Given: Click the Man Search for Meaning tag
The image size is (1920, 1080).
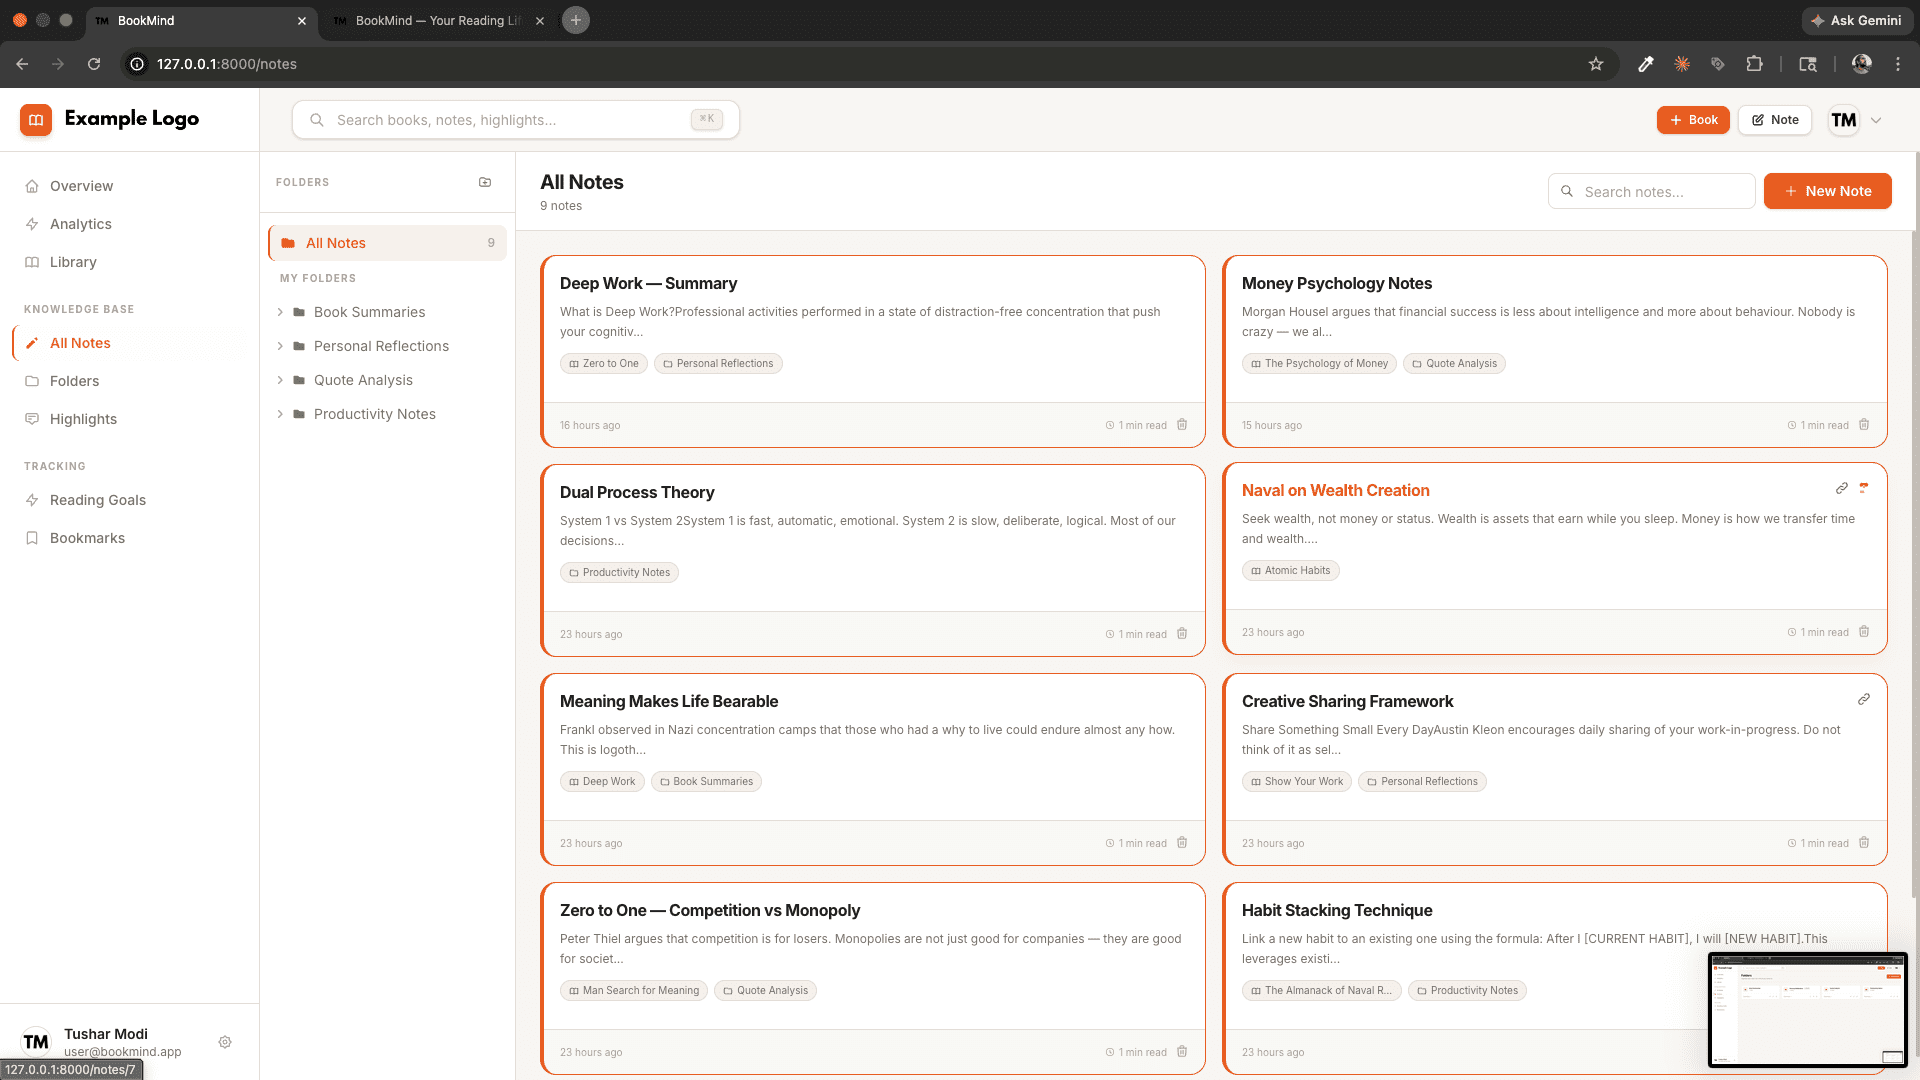Looking at the screenshot, I should (634, 990).
